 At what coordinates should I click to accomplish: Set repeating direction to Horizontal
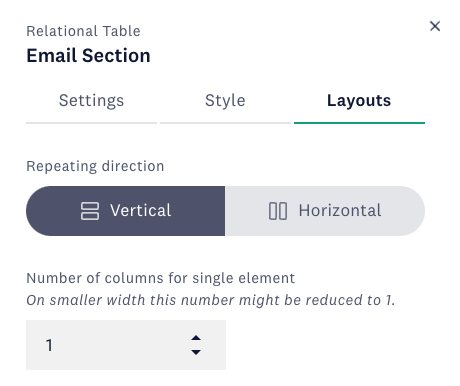(325, 211)
